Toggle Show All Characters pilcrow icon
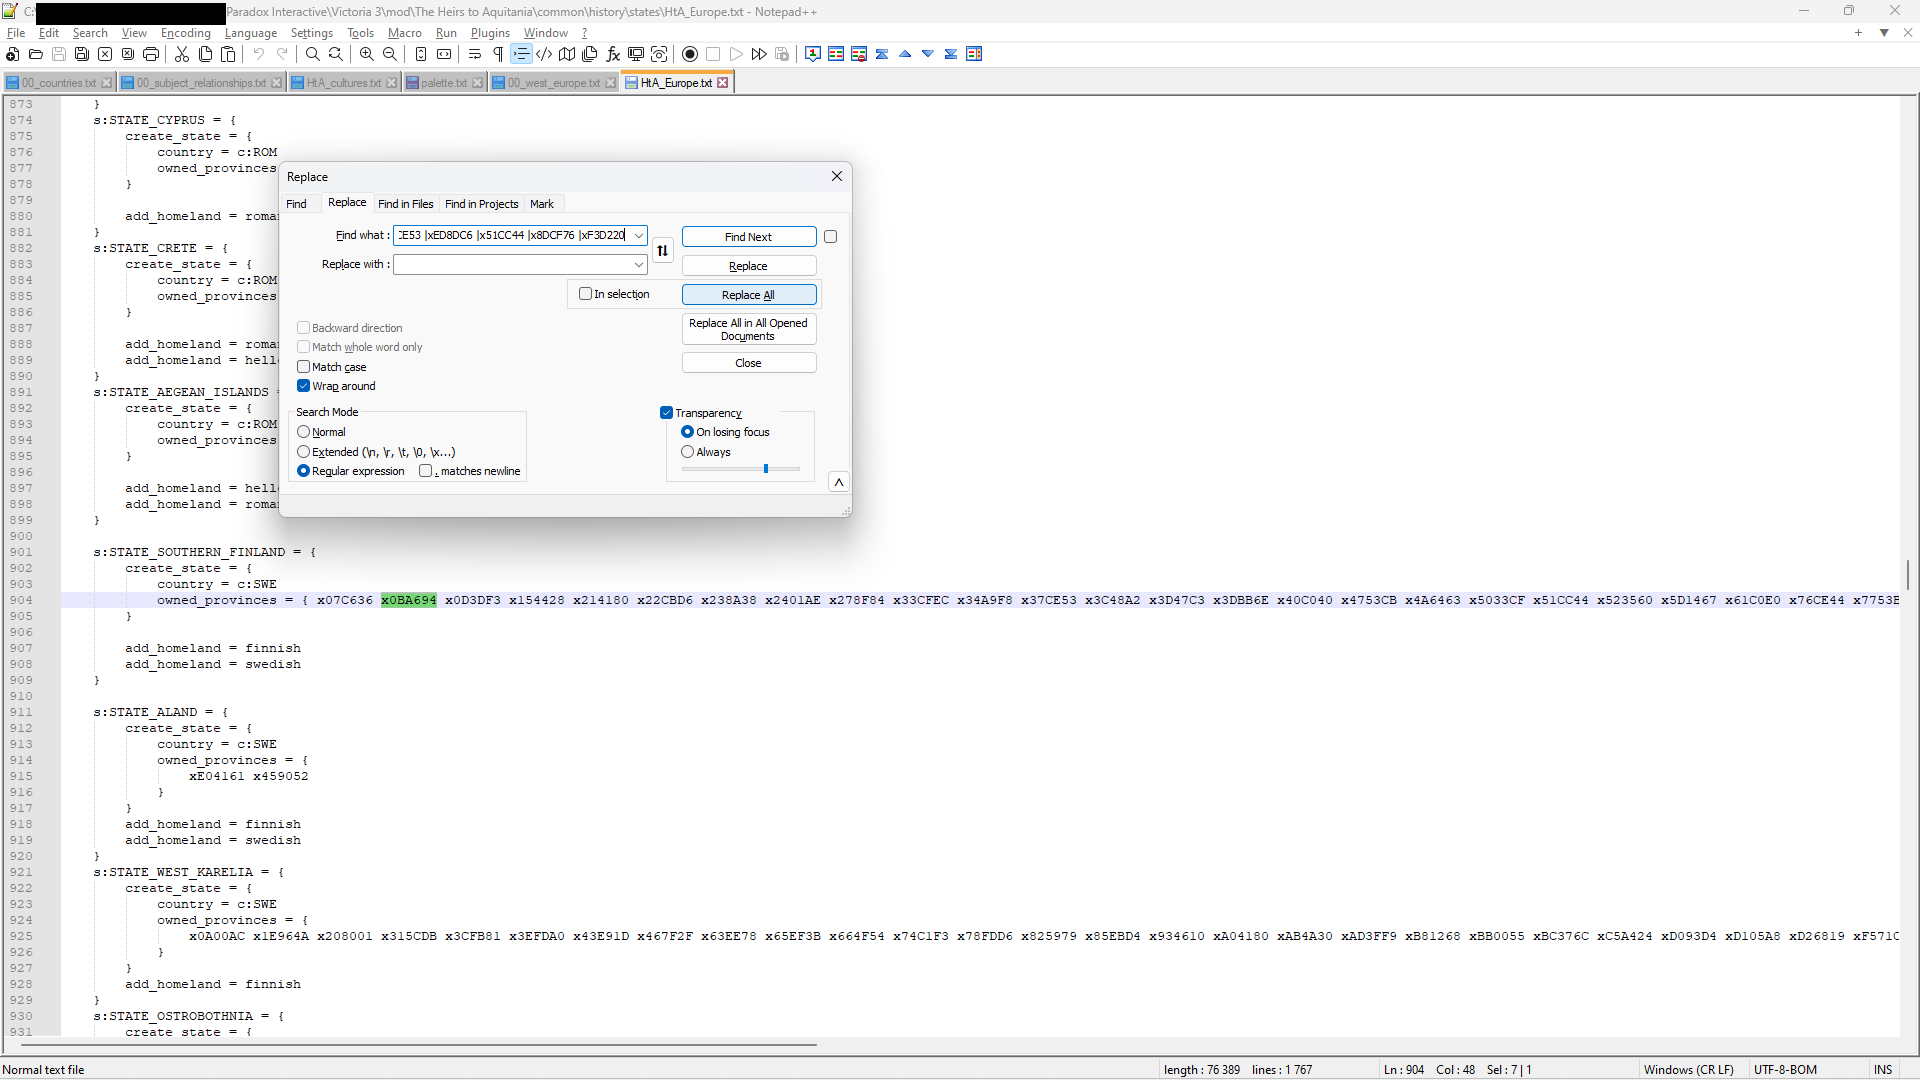 click(x=498, y=54)
